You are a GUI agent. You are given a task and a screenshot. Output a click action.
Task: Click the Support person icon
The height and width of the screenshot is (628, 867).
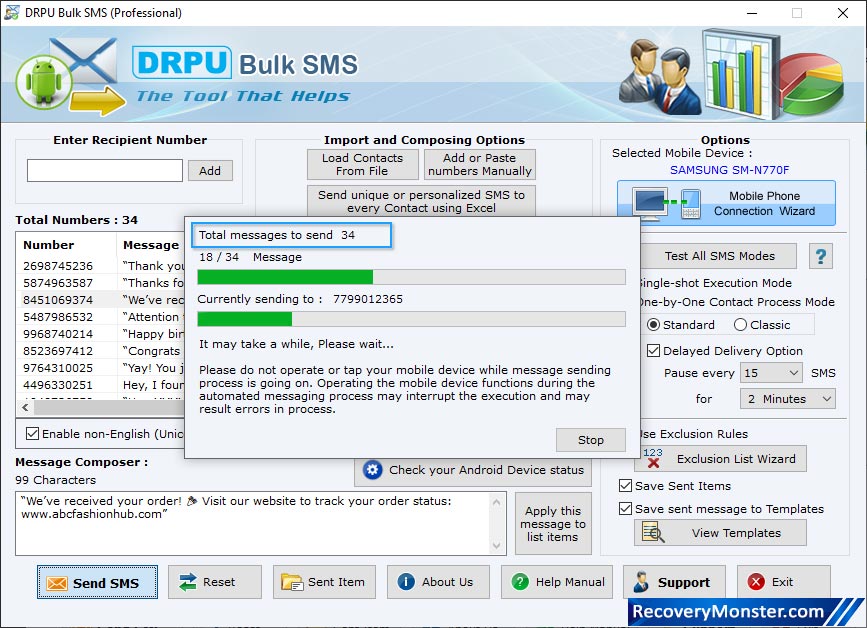(640, 582)
